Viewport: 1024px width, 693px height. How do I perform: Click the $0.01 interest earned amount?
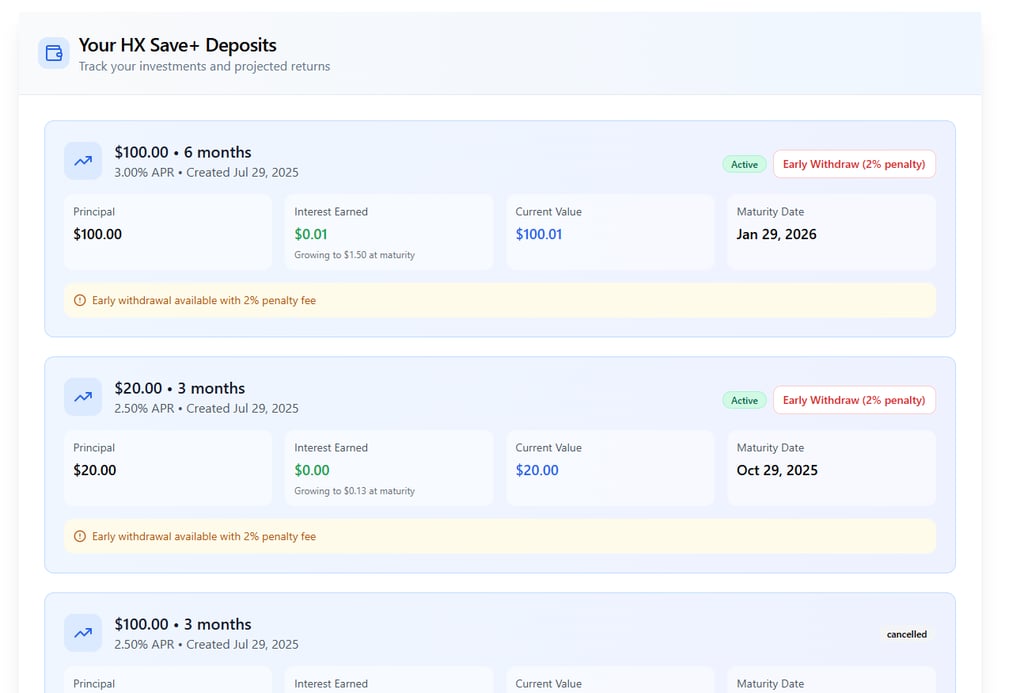tap(311, 234)
